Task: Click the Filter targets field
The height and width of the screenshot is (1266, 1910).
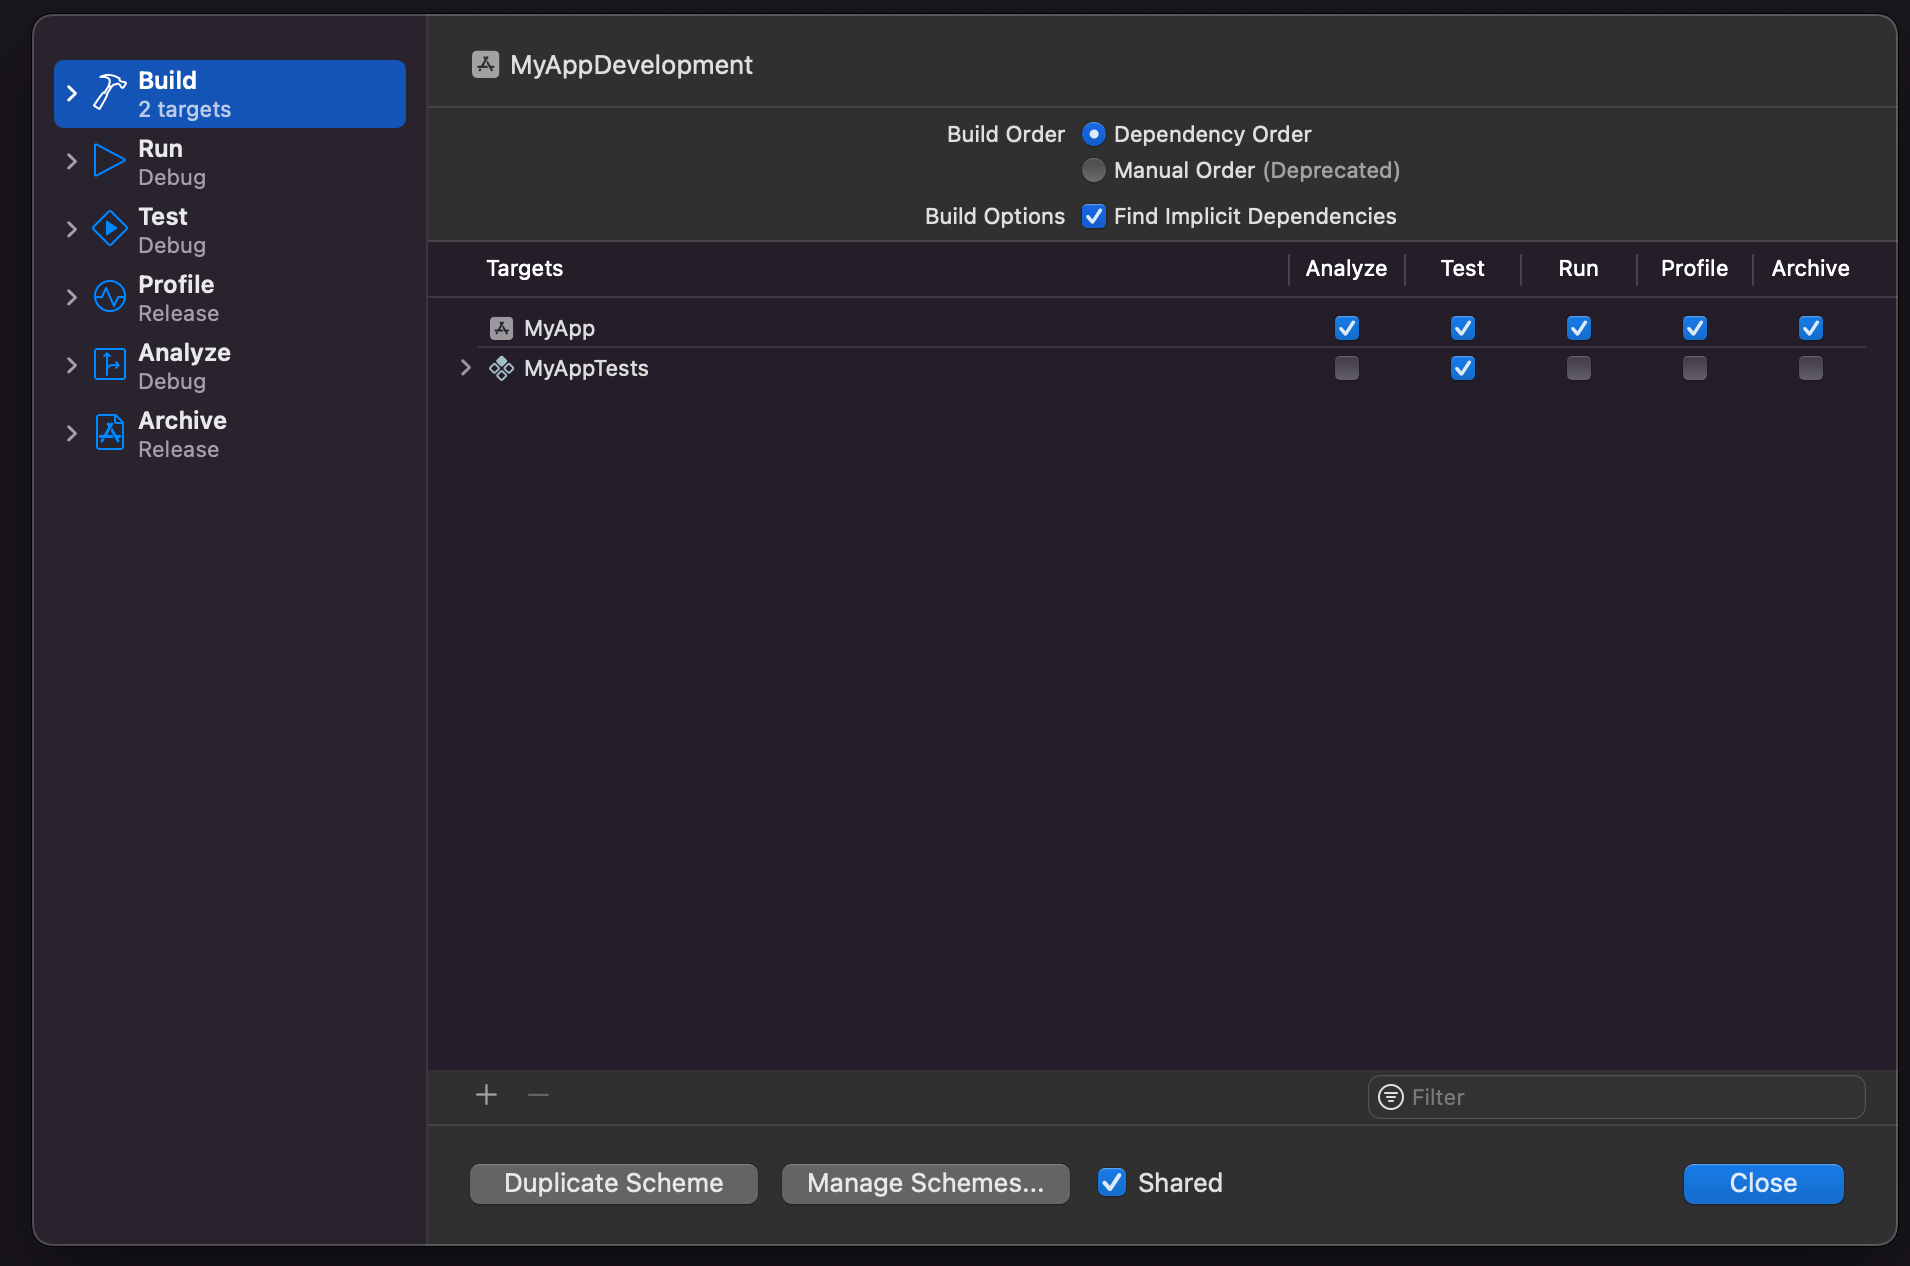Action: pyautogui.click(x=1630, y=1097)
